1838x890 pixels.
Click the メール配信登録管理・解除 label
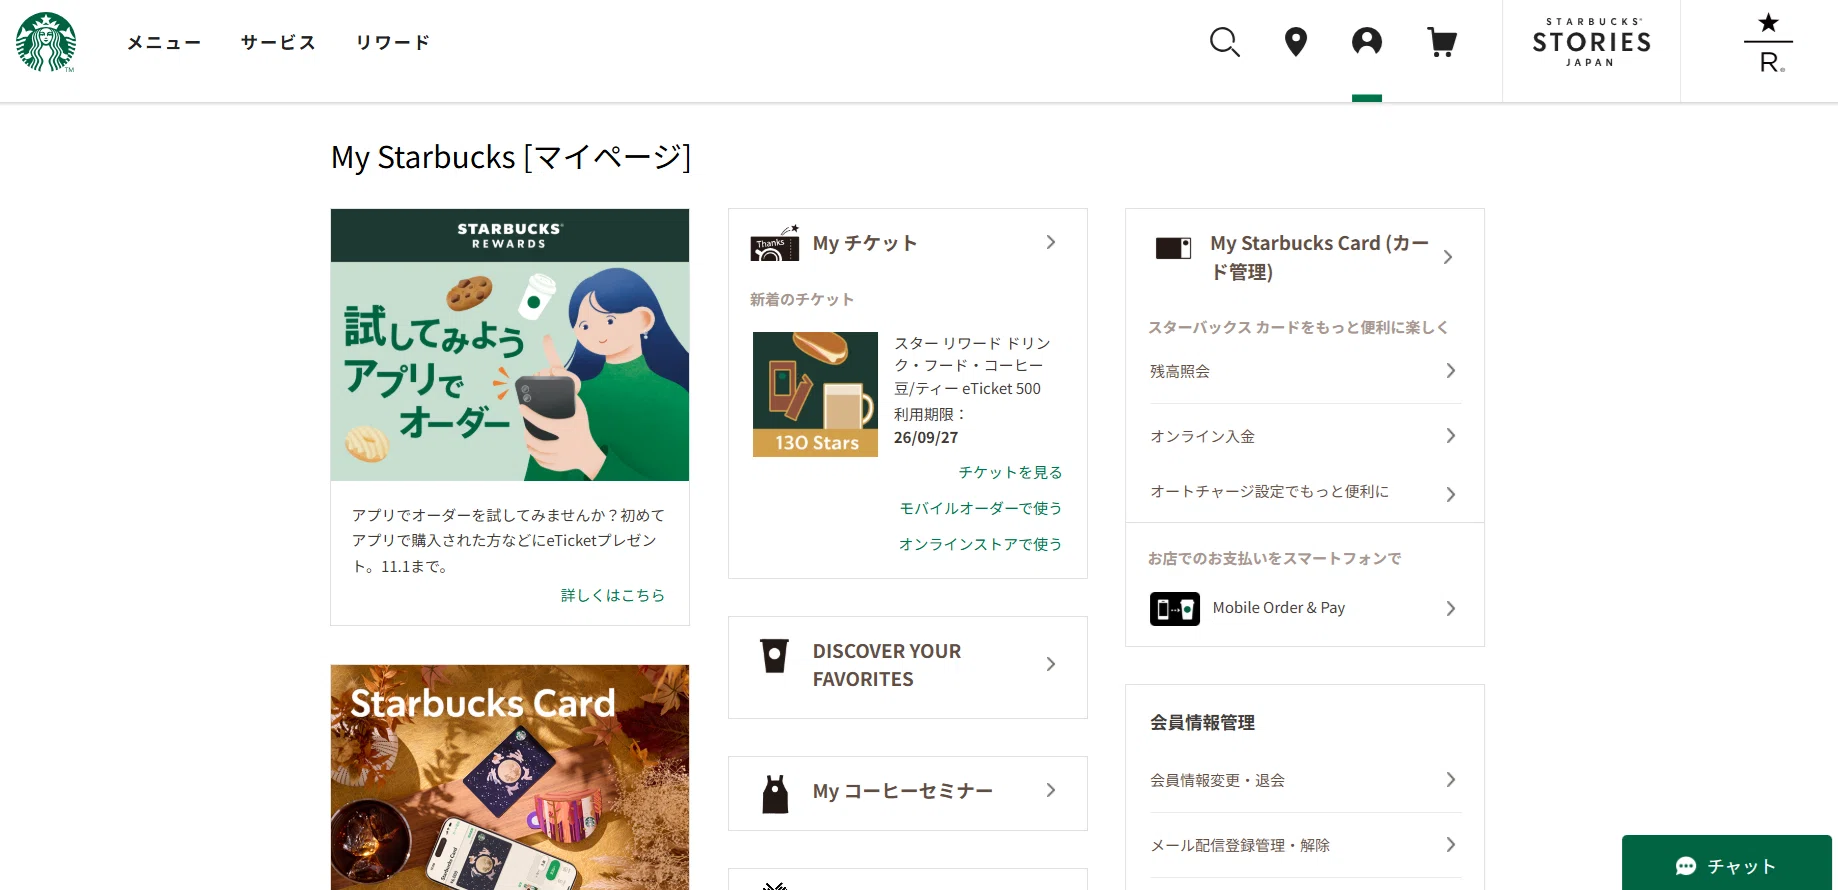point(1240,845)
